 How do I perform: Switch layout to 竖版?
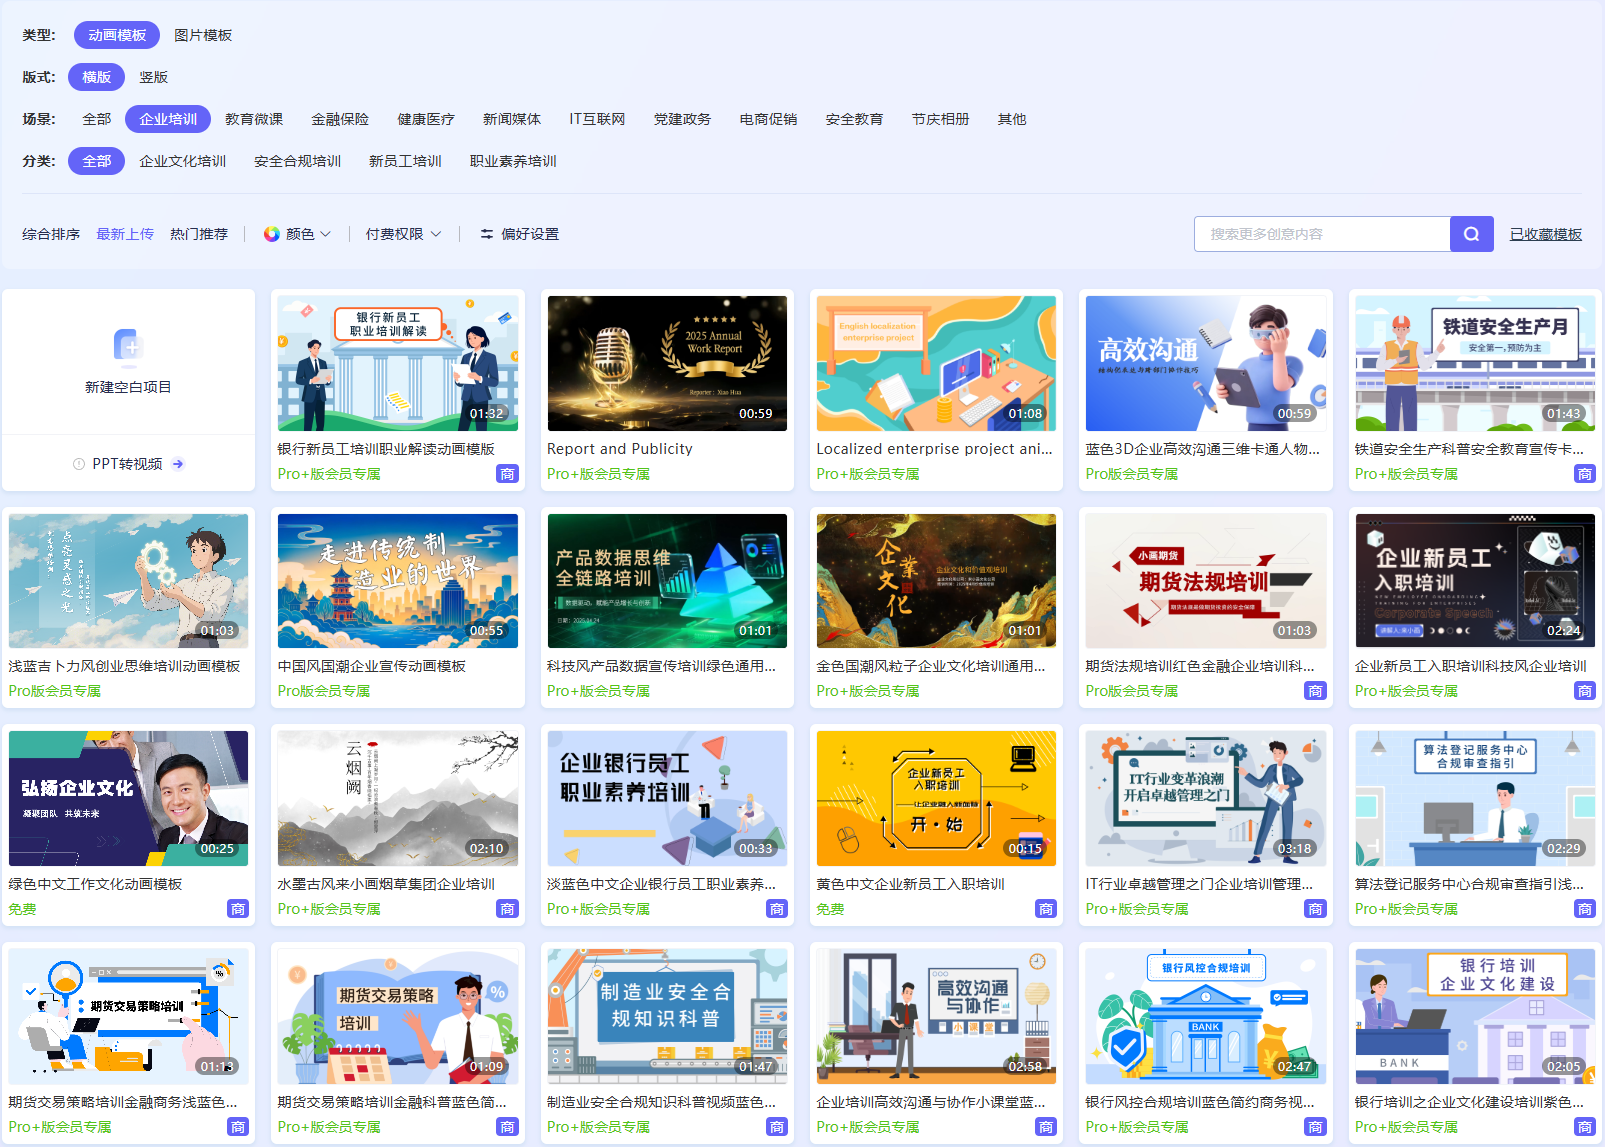click(154, 77)
